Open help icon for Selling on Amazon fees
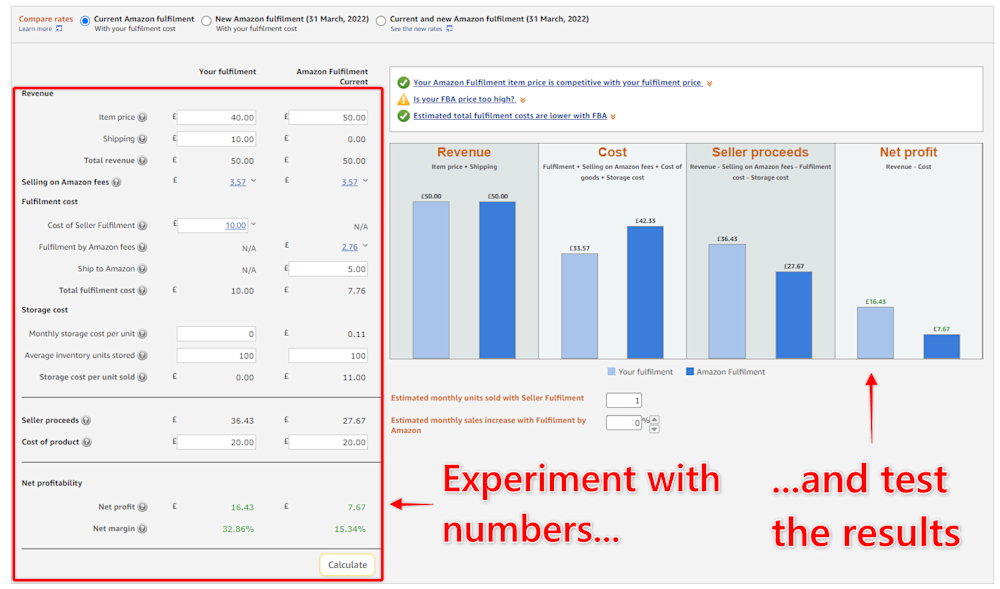The image size is (1000, 589). tap(117, 182)
